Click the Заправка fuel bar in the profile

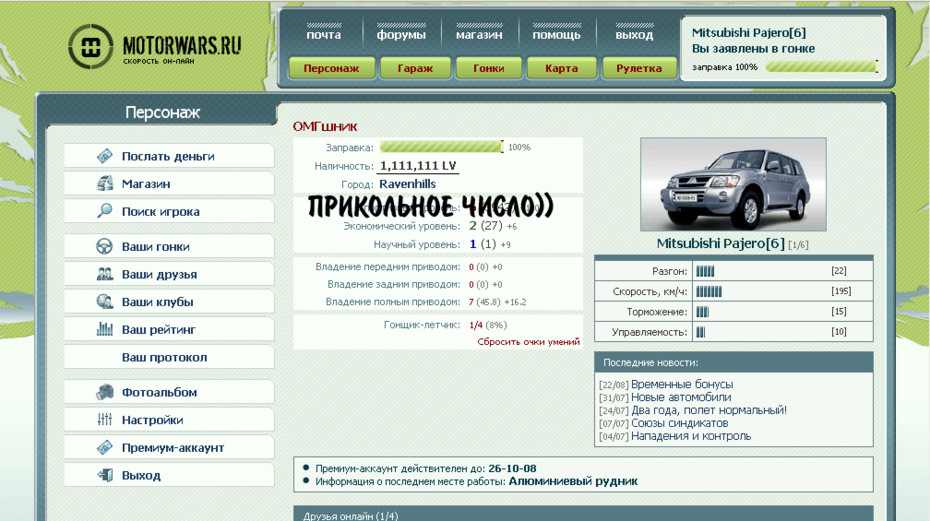[x=441, y=147]
